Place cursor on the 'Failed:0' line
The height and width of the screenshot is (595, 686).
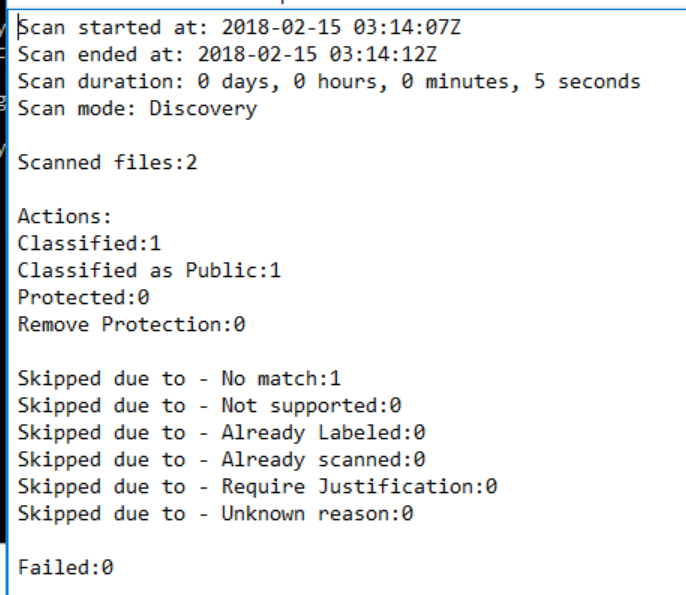click(65, 568)
